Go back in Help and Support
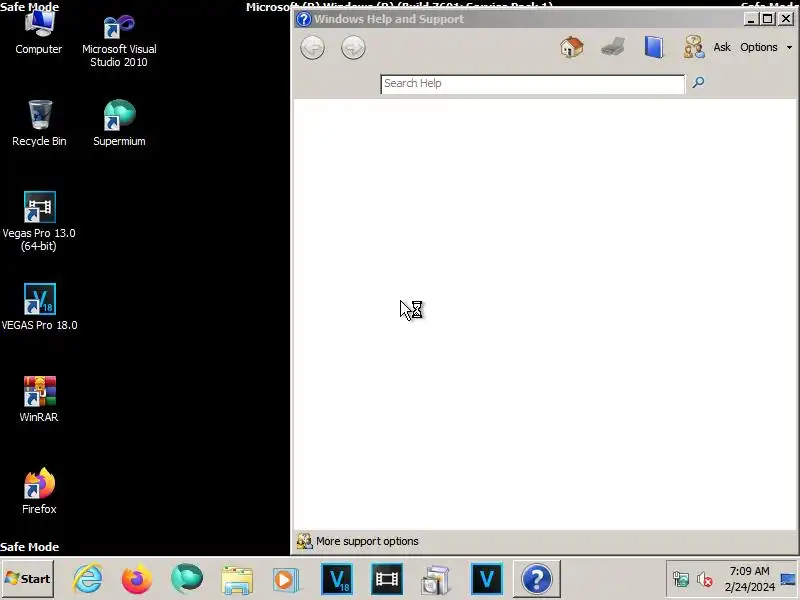800x600 pixels. [312, 48]
